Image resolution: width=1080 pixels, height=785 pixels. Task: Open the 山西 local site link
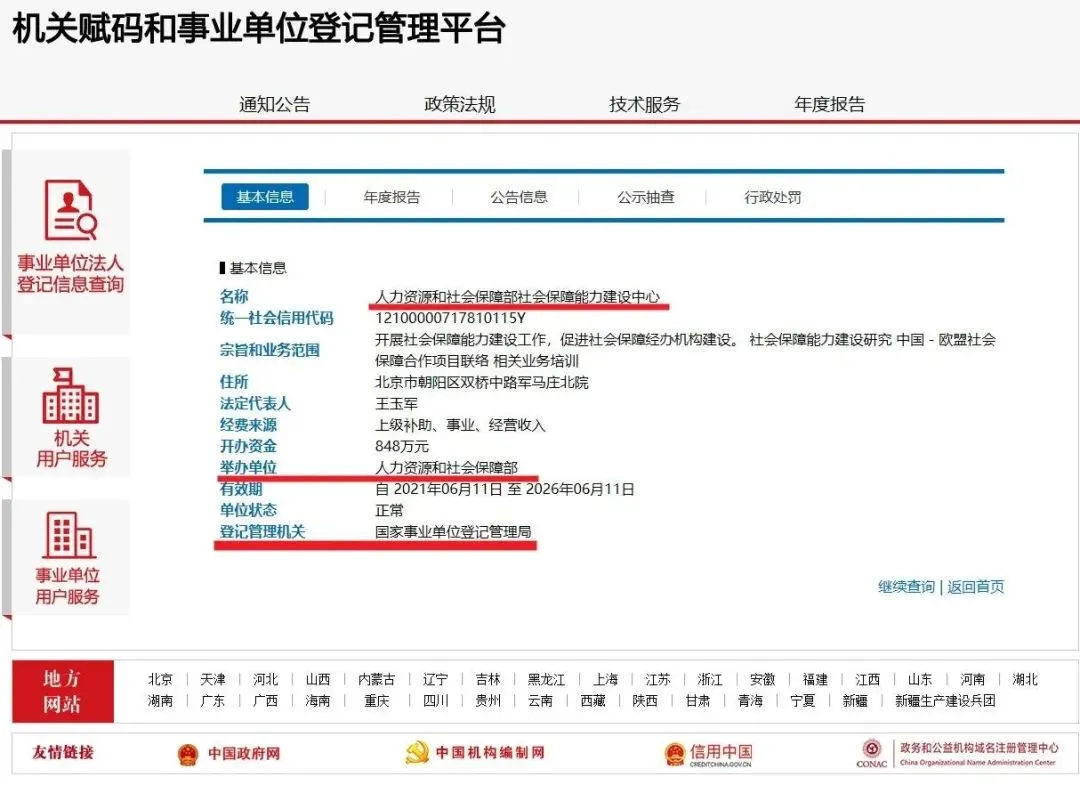[318, 680]
